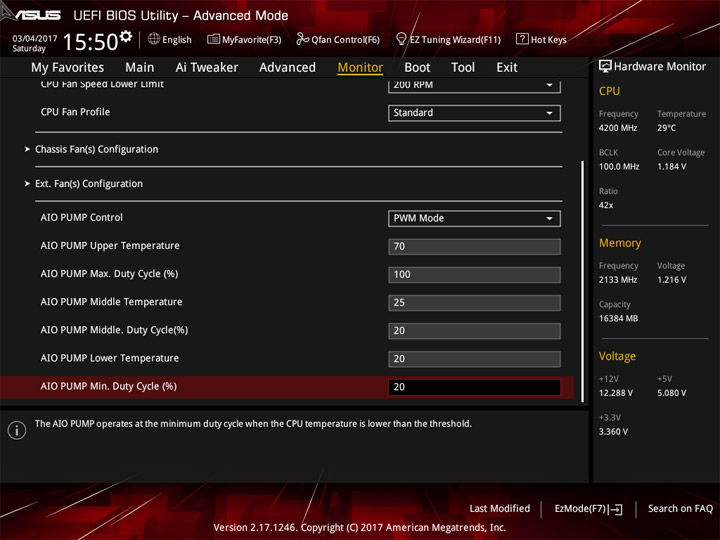
Task: Click the globe language icon
Action: point(154,39)
